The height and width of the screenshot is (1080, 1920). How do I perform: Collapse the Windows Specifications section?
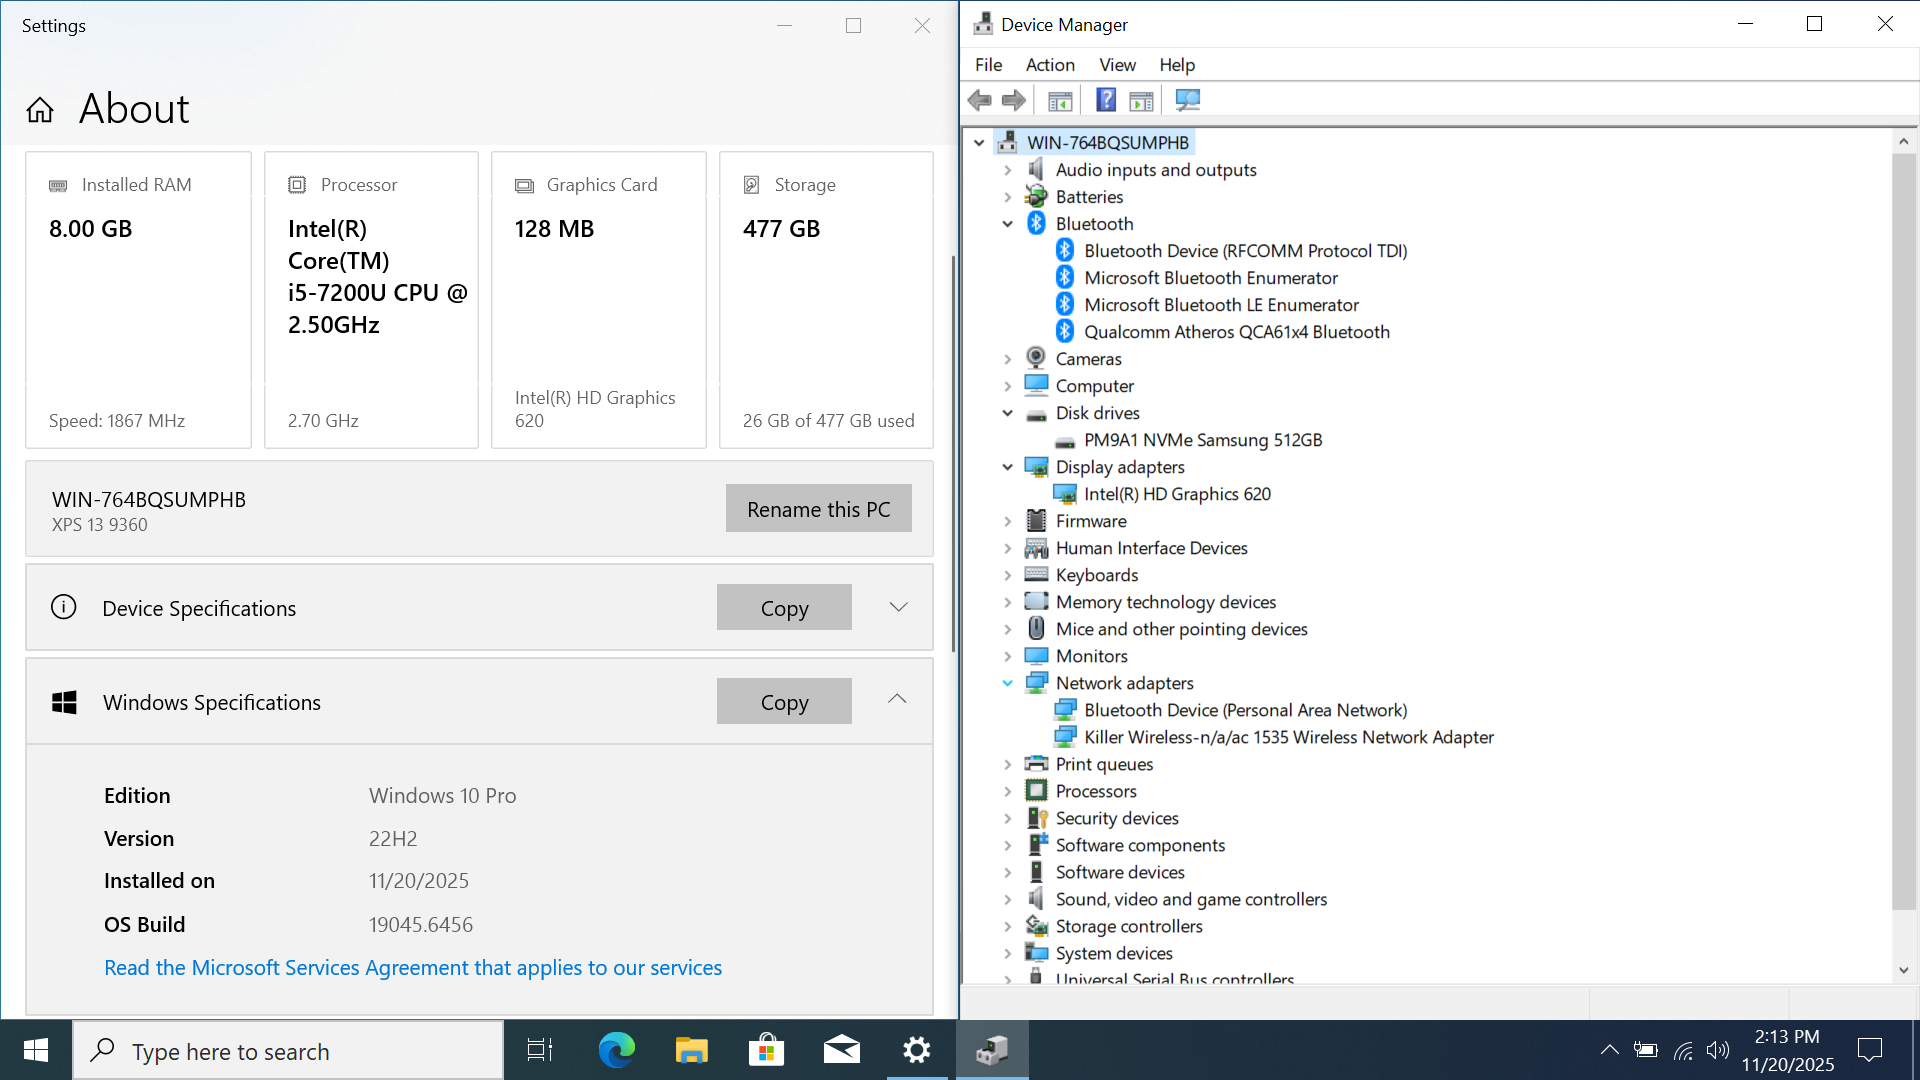(x=897, y=700)
